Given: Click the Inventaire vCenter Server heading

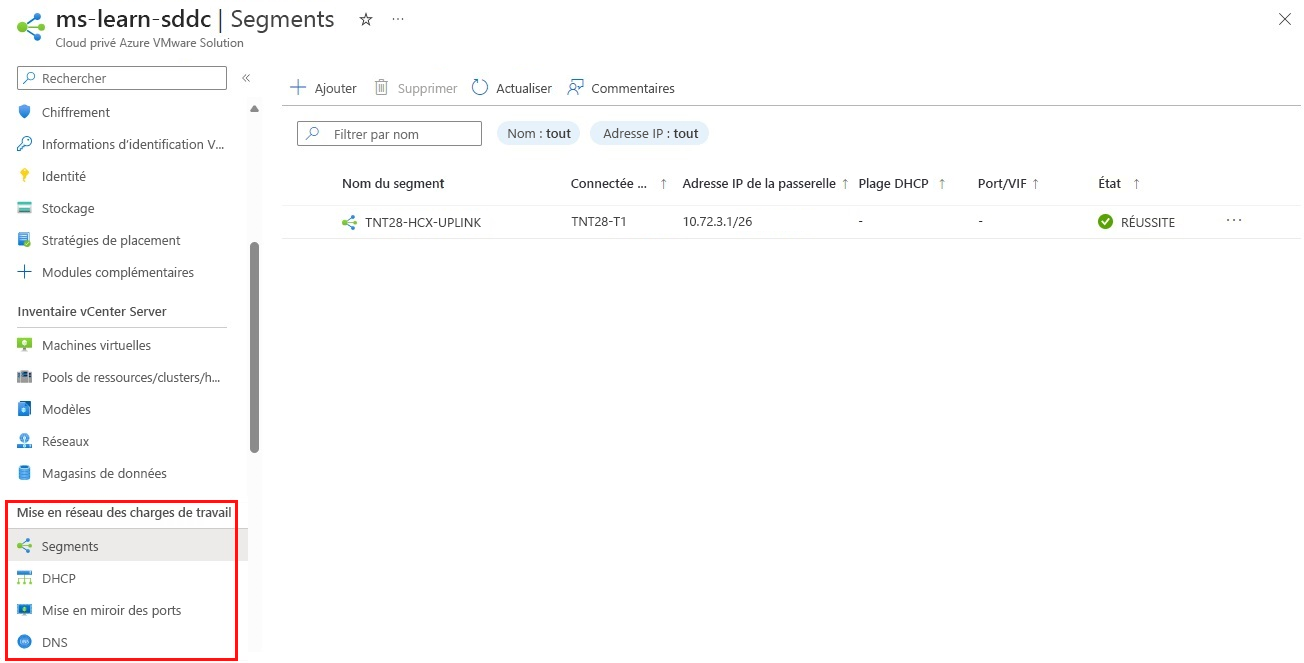Looking at the screenshot, I should [x=91, y=311].
